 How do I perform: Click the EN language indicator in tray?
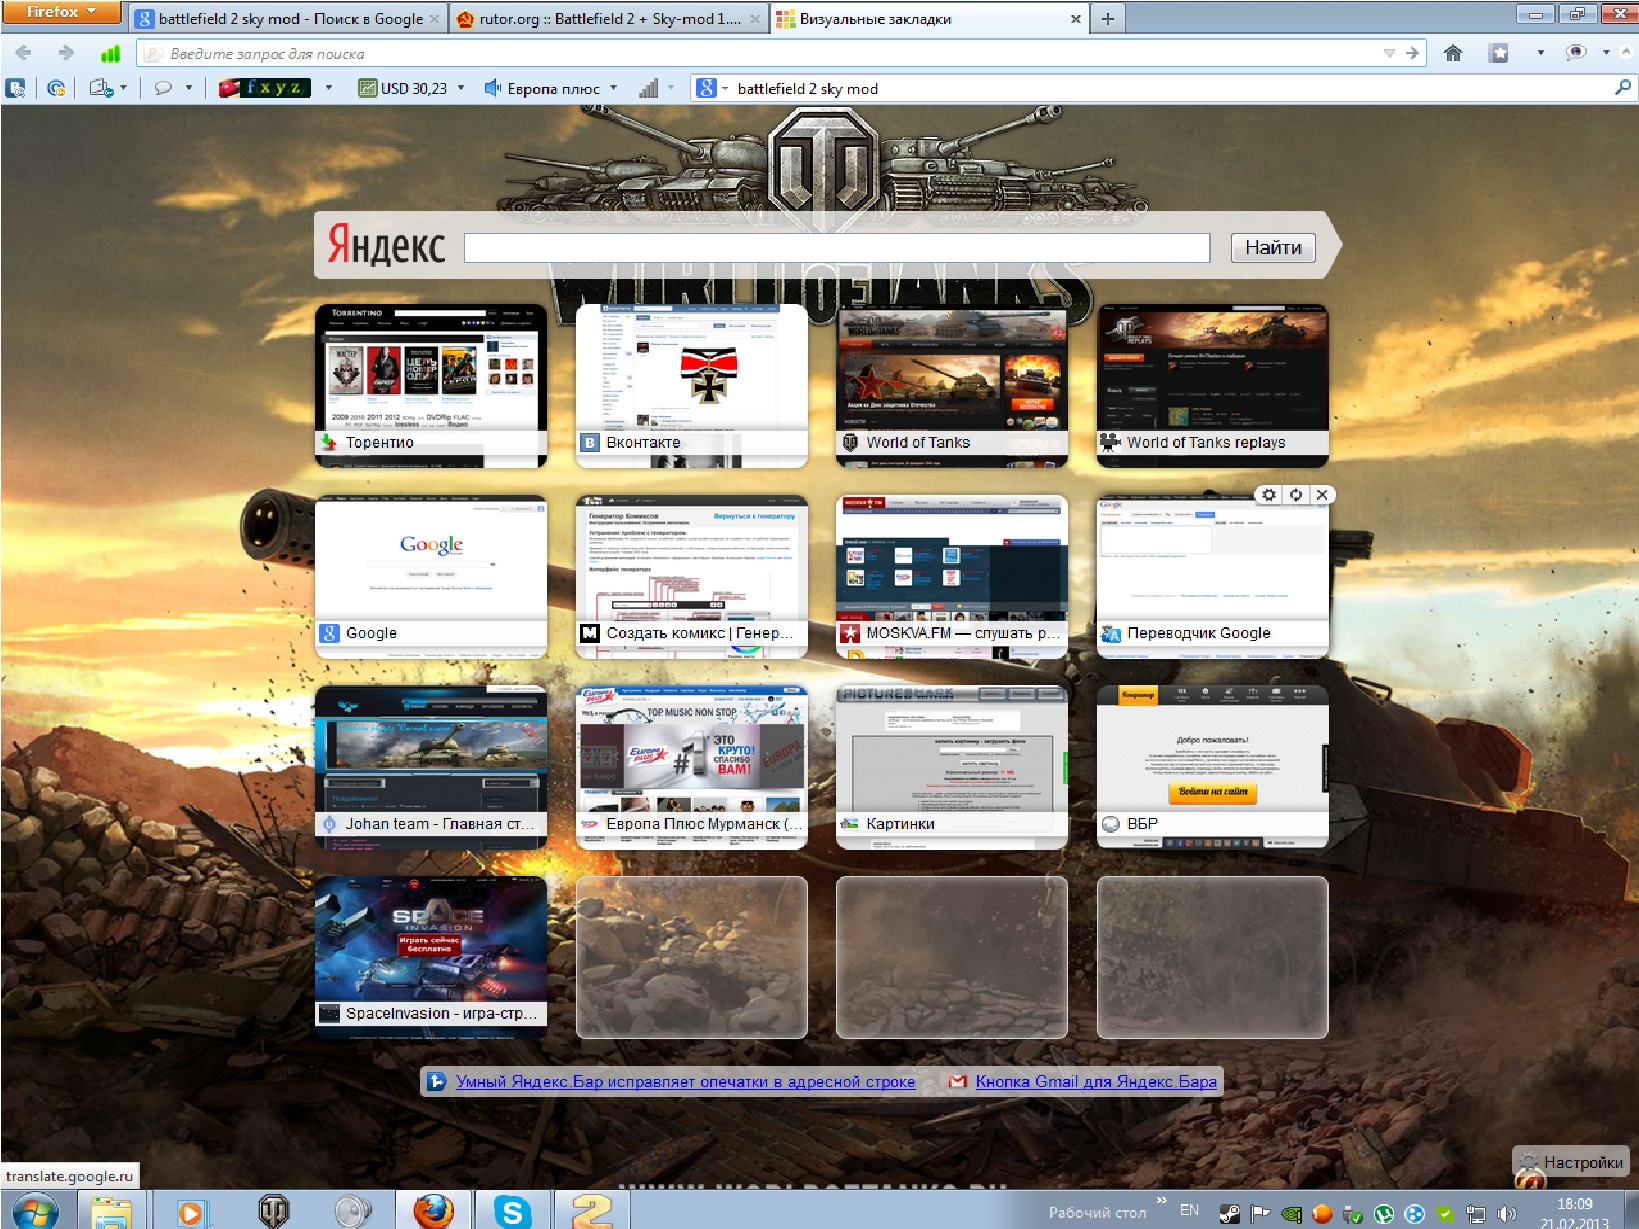point(1189,1210)
